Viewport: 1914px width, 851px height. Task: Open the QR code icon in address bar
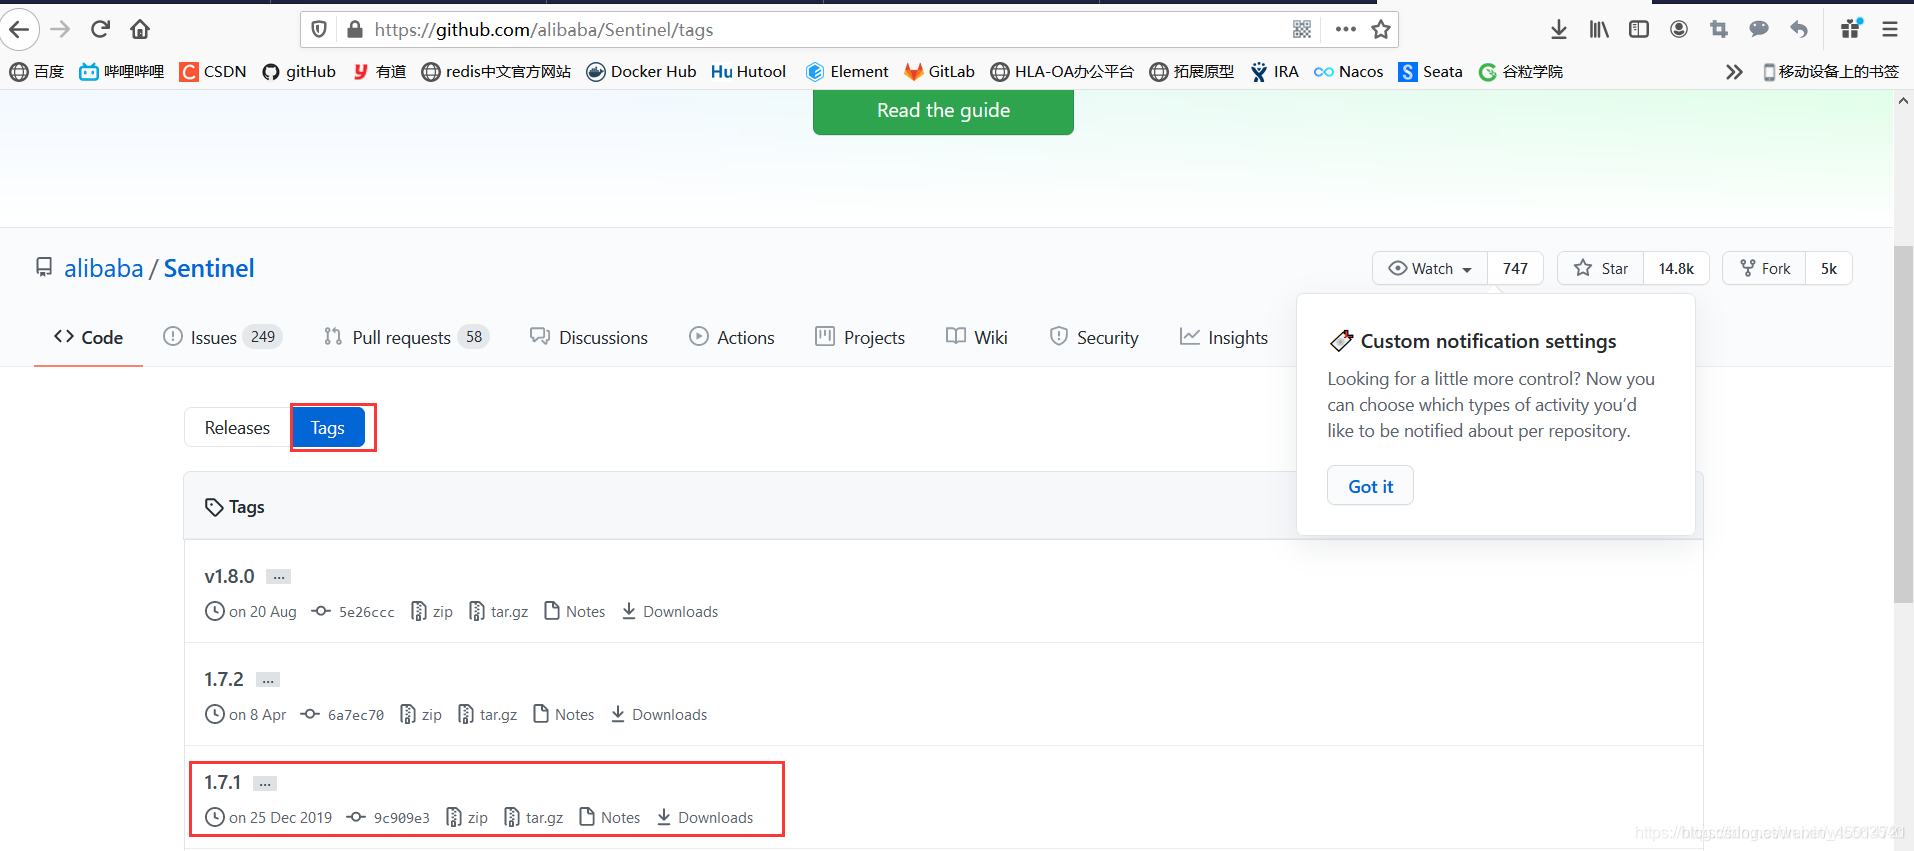[x=1301, y=30]
